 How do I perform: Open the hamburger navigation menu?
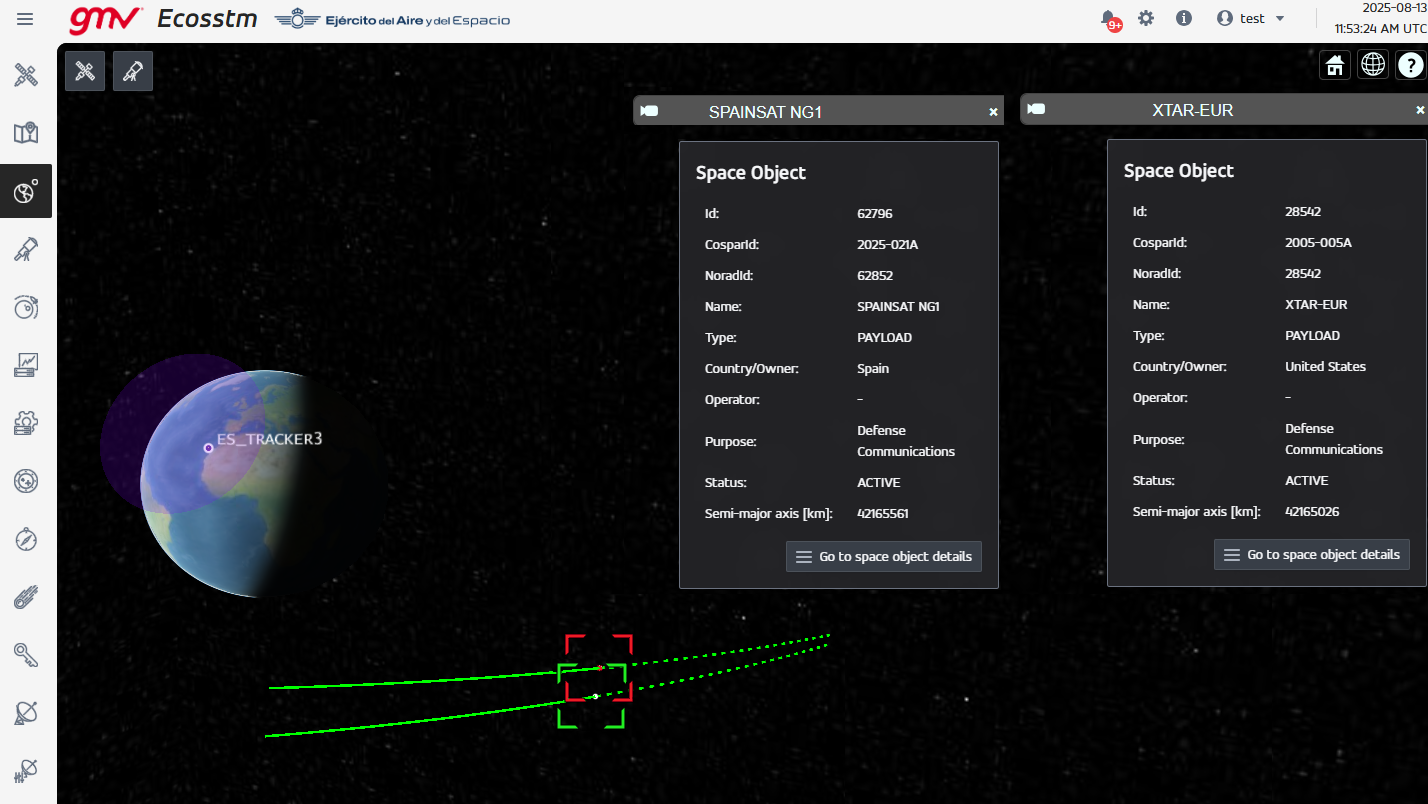click(x=25, y=19)
